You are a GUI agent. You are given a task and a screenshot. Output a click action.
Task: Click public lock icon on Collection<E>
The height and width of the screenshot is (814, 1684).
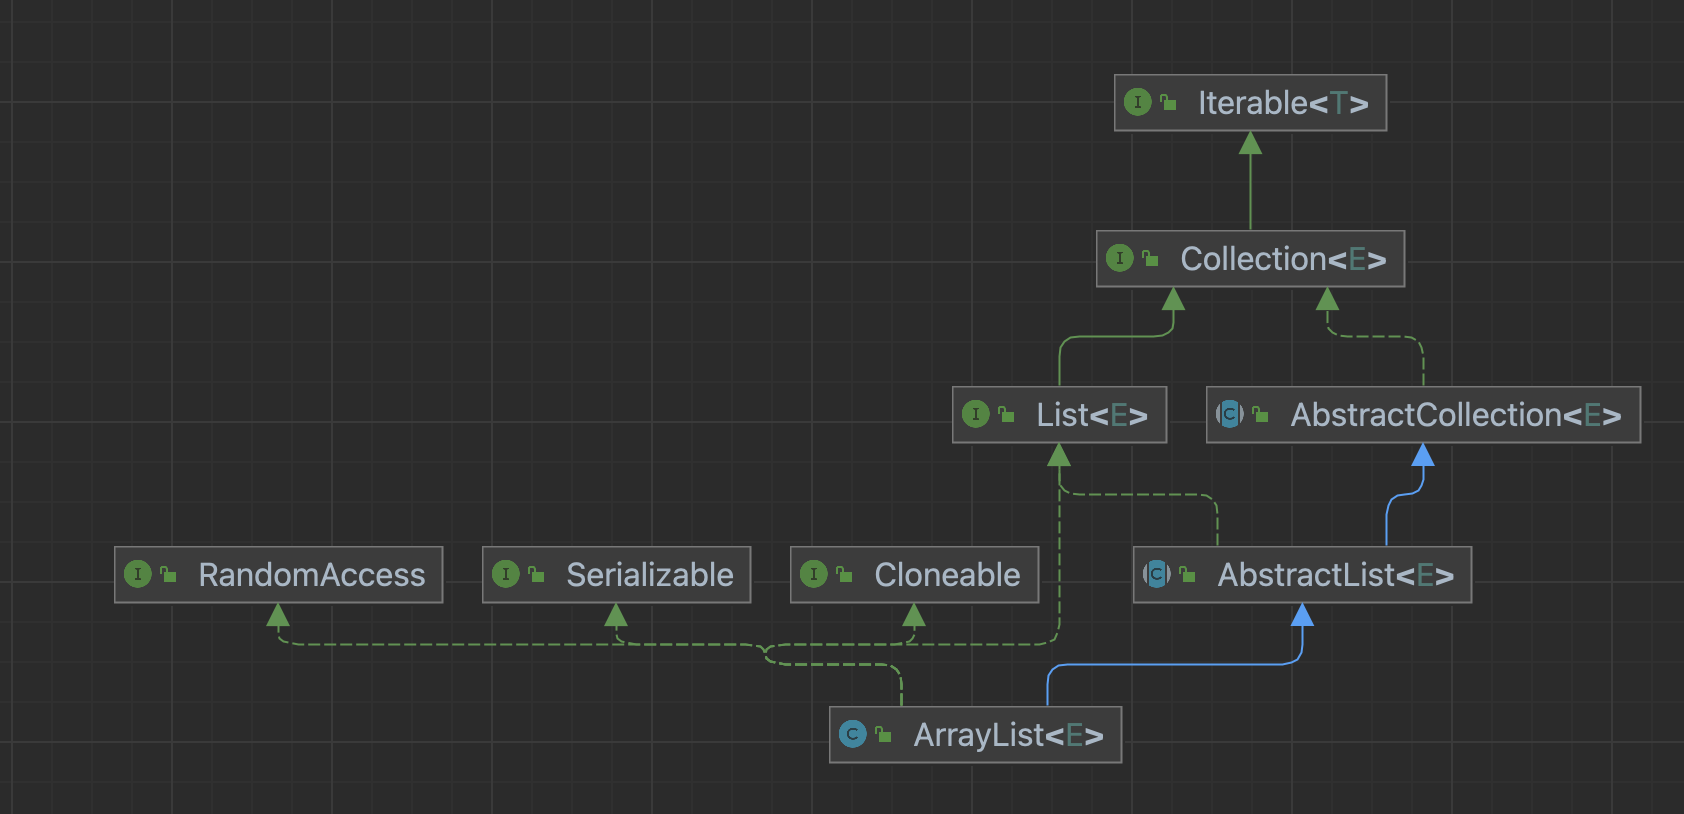[x=1150, y=258]
